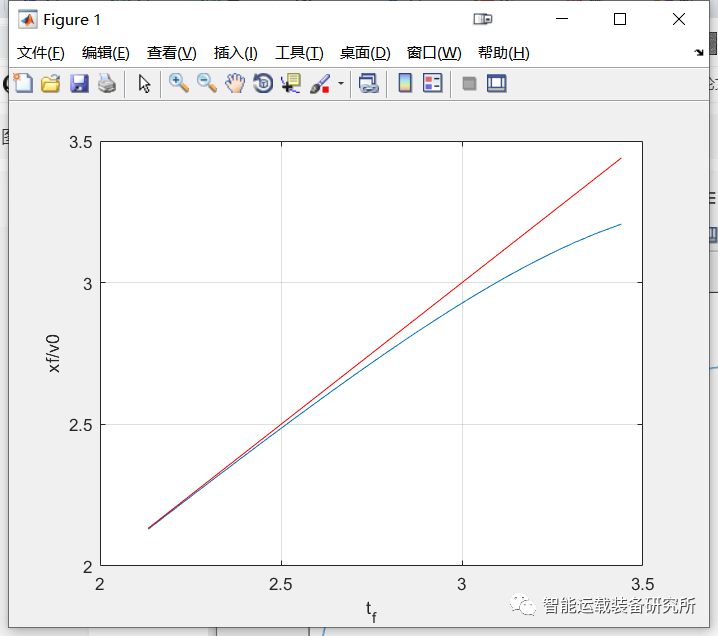Enable the Rotate 3D tool
This screenshot has width=718, height=636.
[263, 84]
